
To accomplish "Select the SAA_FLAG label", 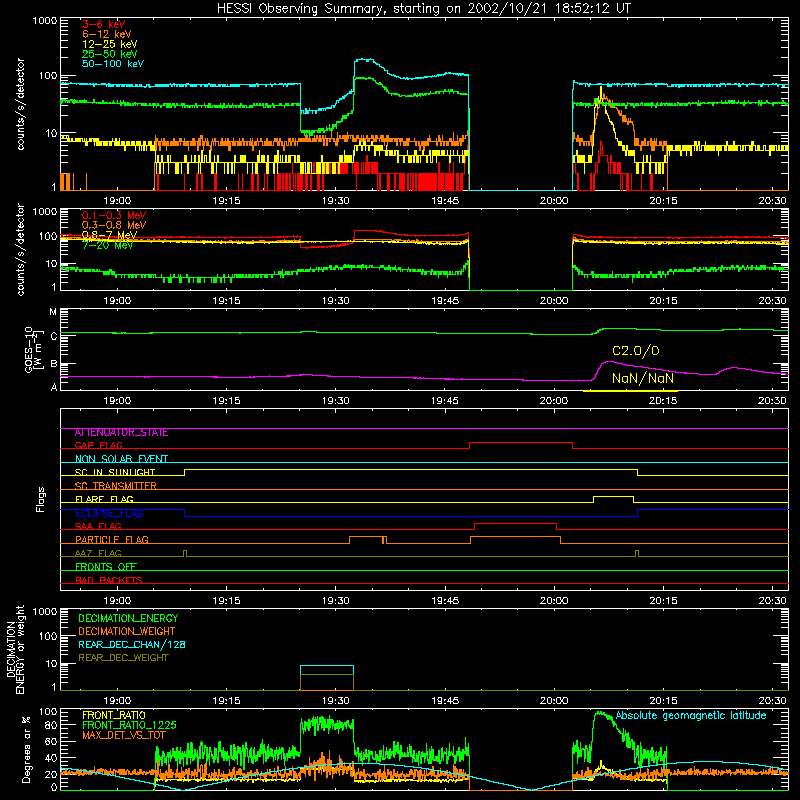I will tap(98, 526).
